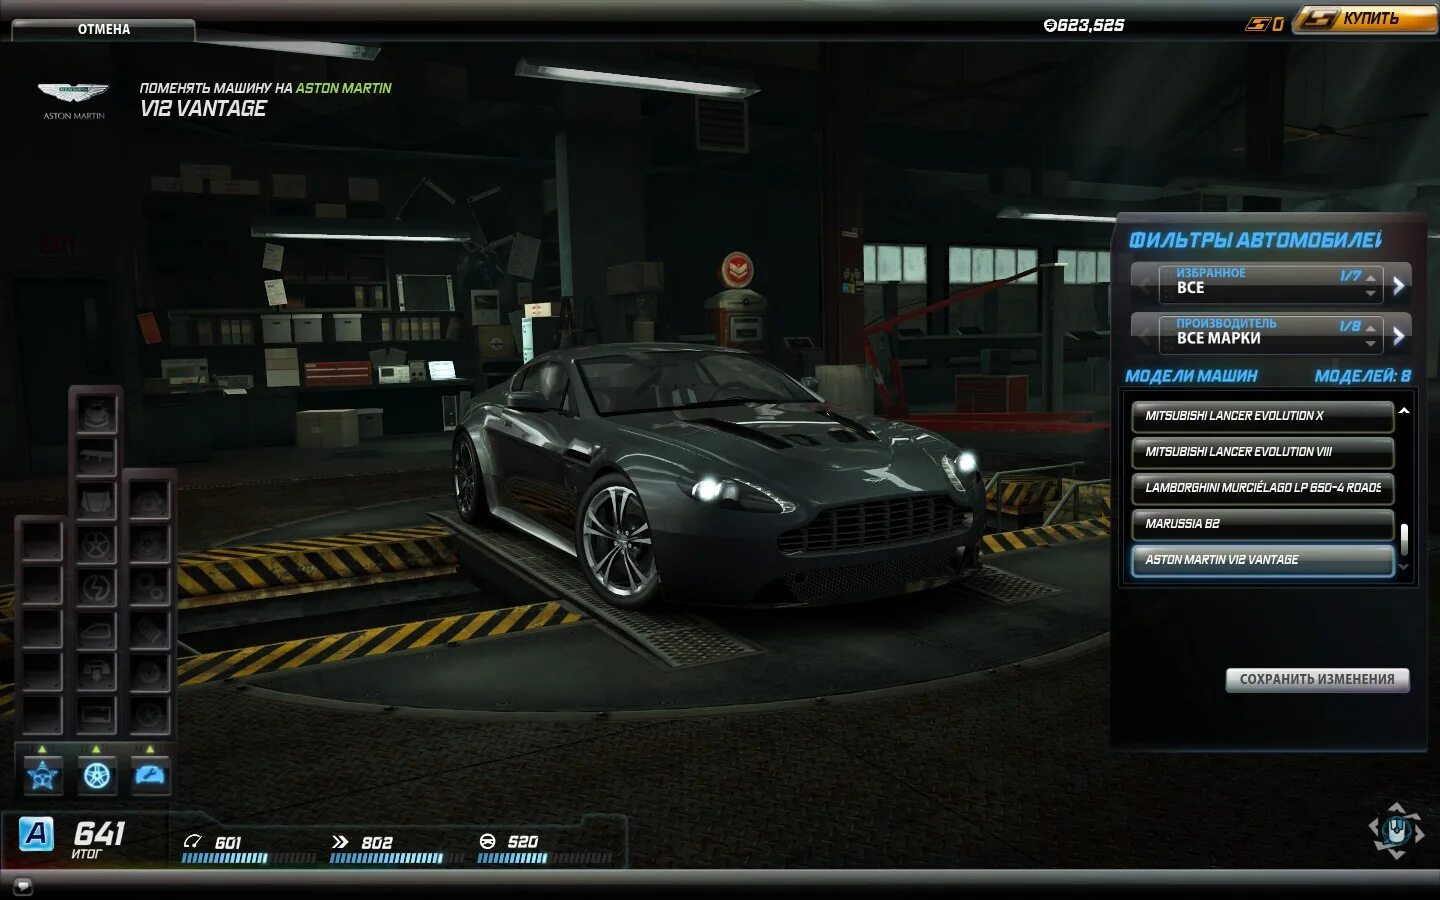Screen dimensions: 1440x900
Task: Go back in ПРОИЗВОДИТЕЛЬ filter with left arrow
Action: point(1145,336)
